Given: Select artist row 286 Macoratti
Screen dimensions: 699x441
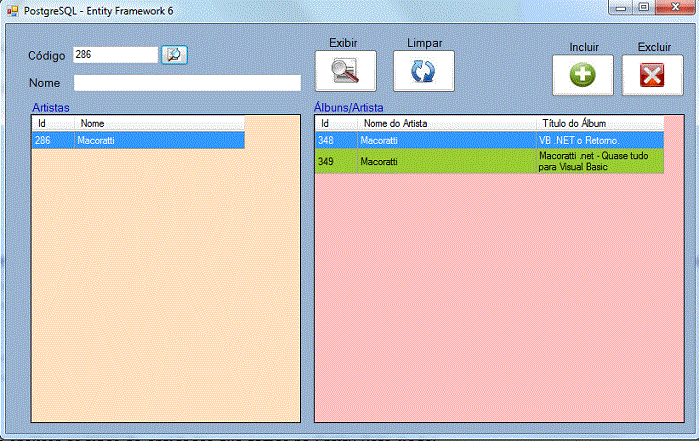Looking at the screenshot, I should point(138,141).
